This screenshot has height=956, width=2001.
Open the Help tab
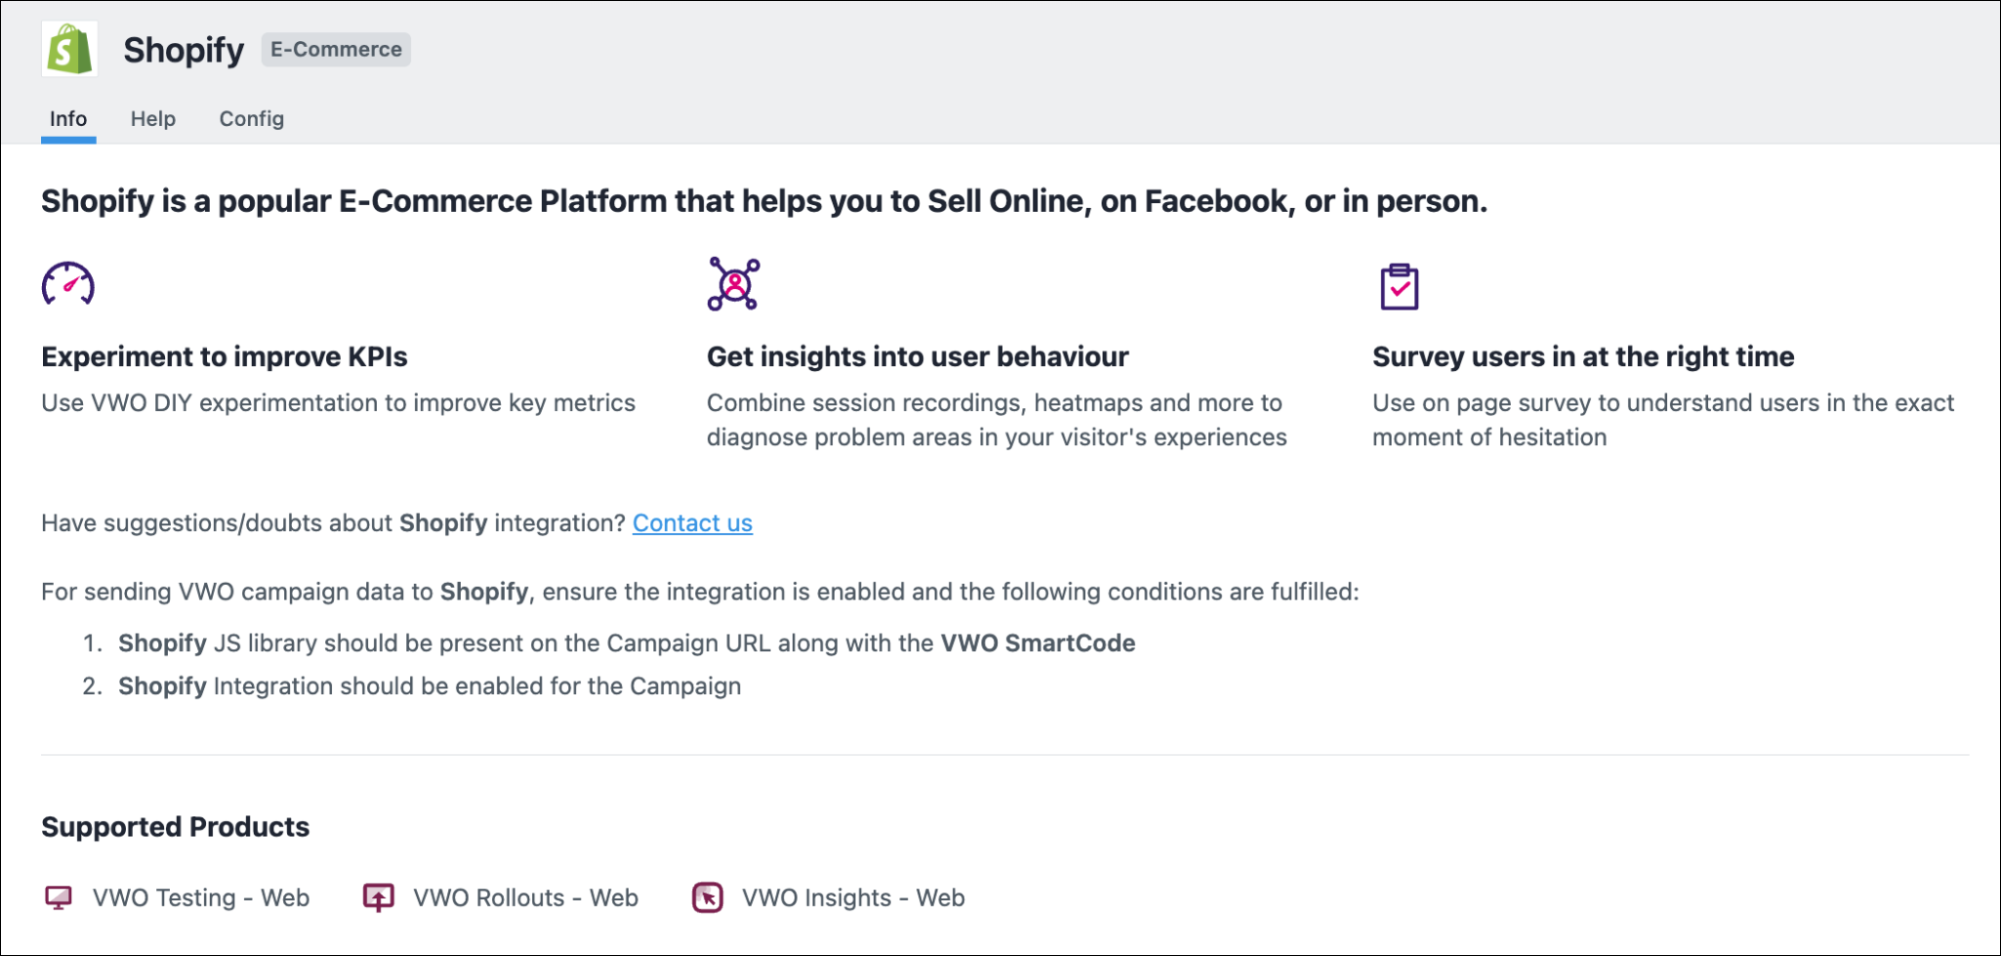(153, 119)
